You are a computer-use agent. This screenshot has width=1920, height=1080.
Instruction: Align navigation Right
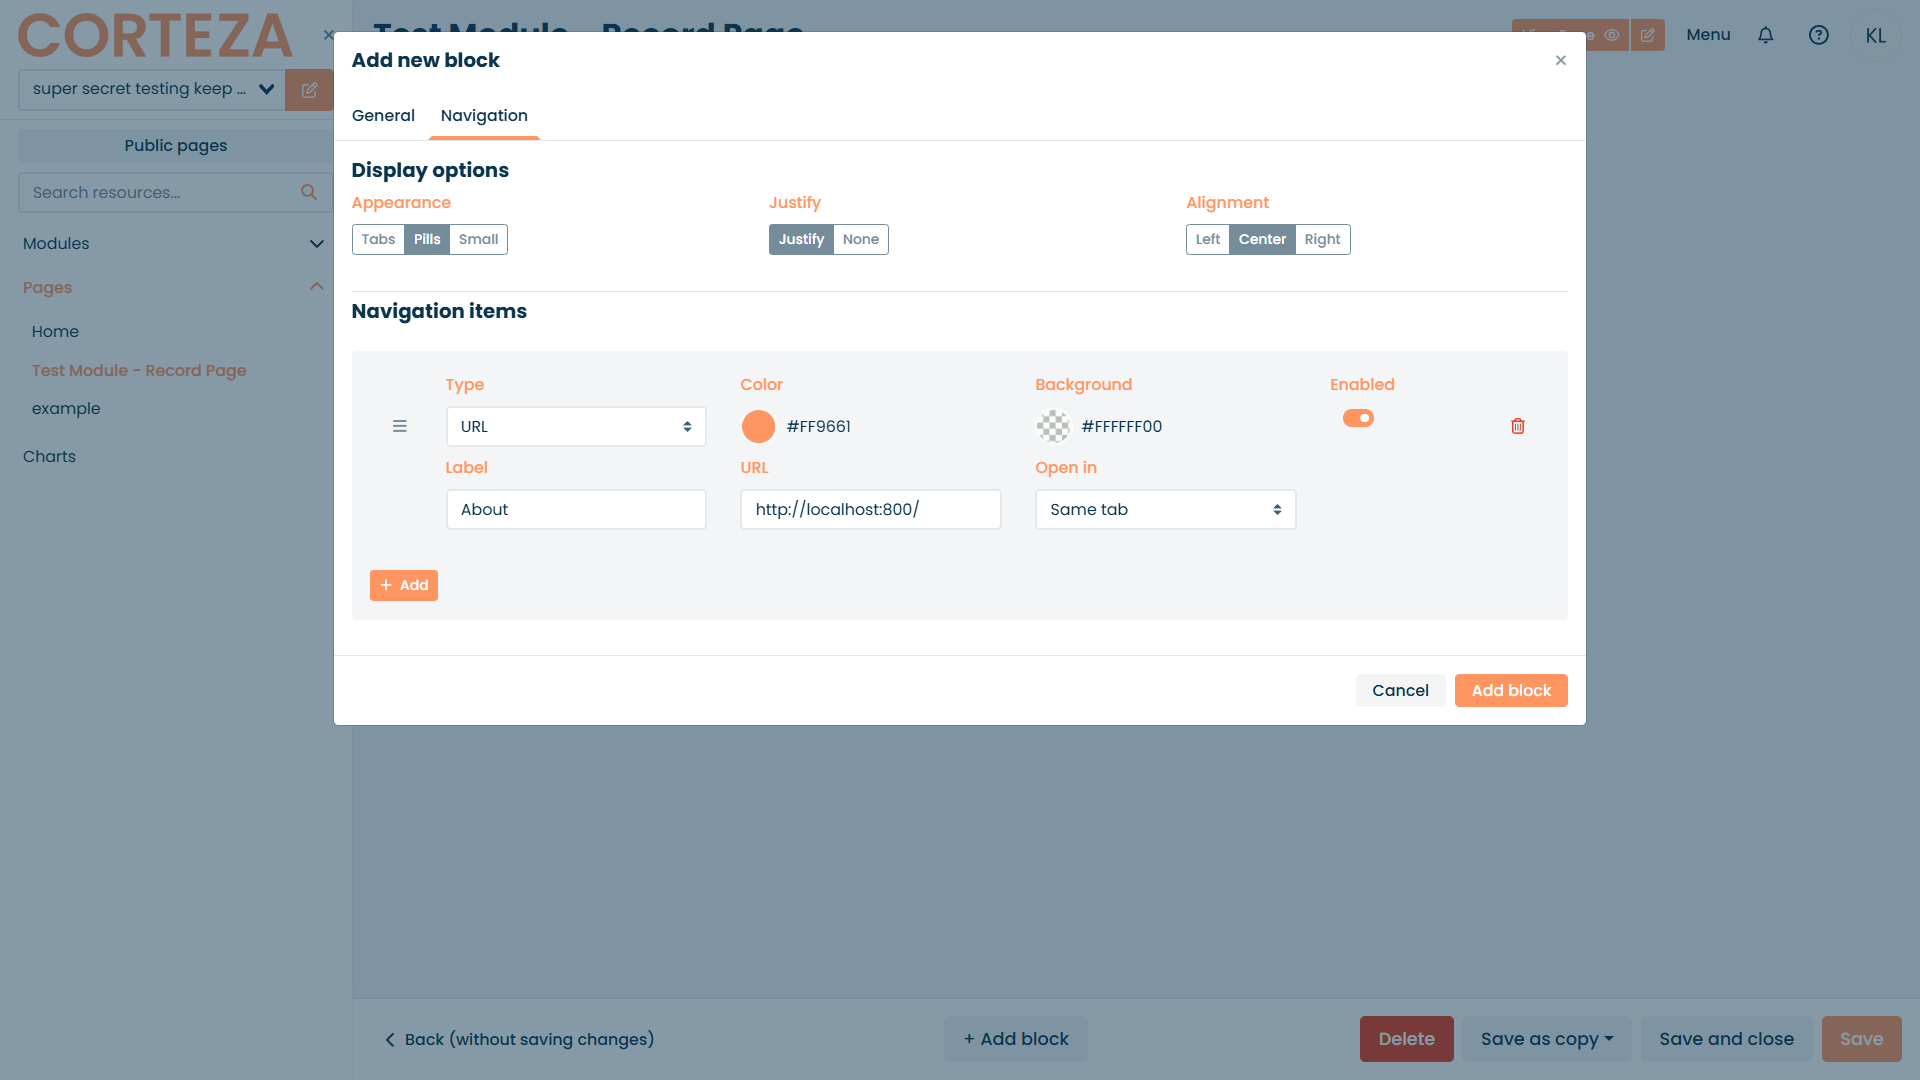[x=1322, y=239]
